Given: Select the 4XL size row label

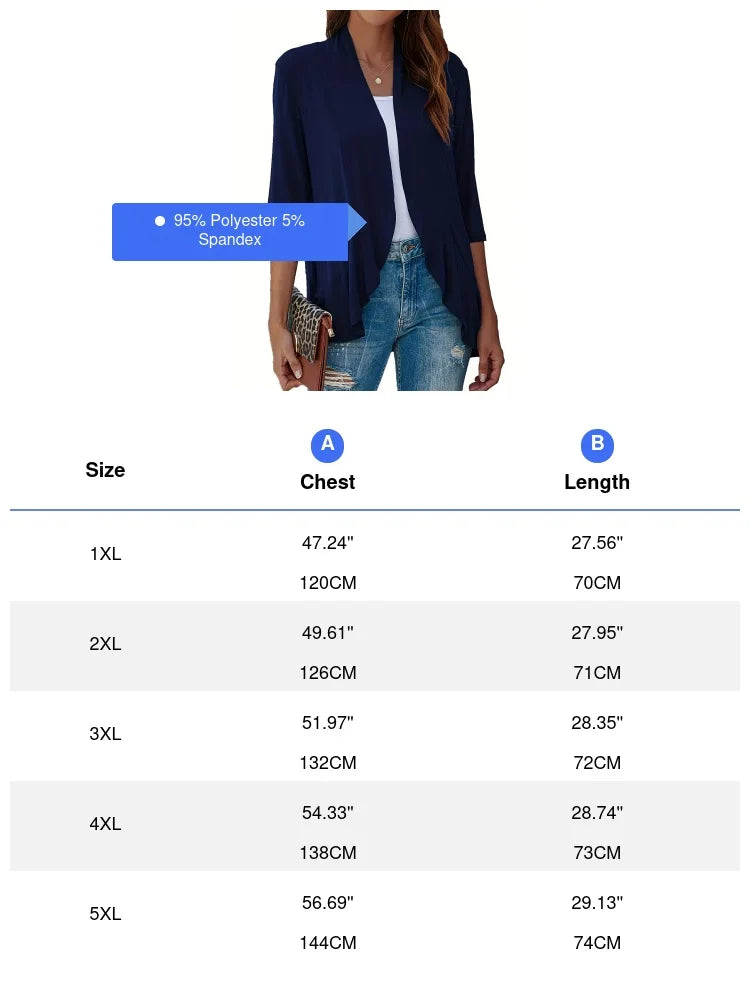Looking at the screenshot, I should click(x=105, y=824).
